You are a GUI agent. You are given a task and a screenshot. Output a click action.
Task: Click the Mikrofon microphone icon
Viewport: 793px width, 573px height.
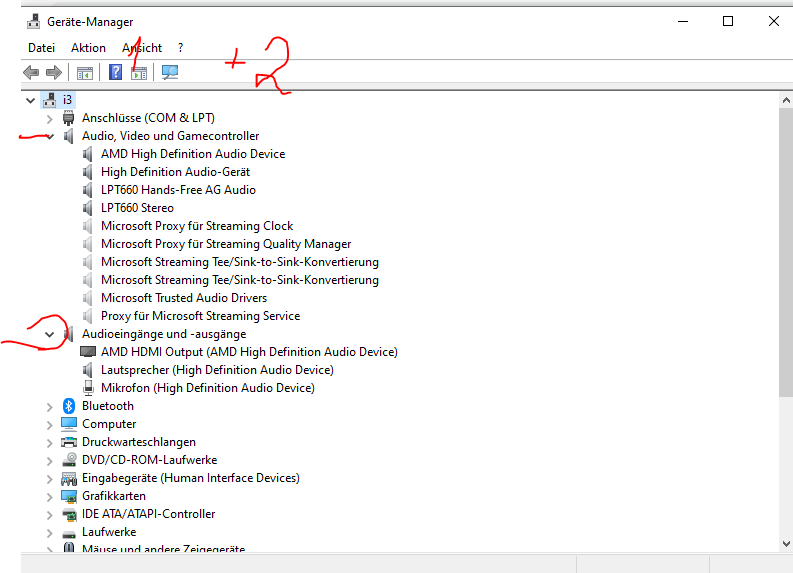(89, 388)
